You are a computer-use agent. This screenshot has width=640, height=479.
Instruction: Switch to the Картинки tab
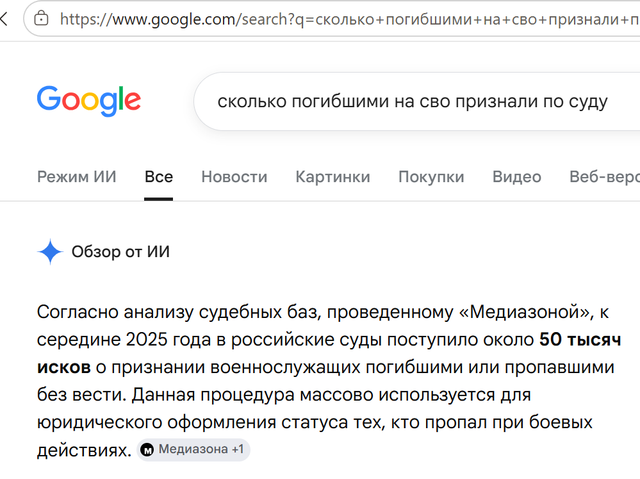333,177
